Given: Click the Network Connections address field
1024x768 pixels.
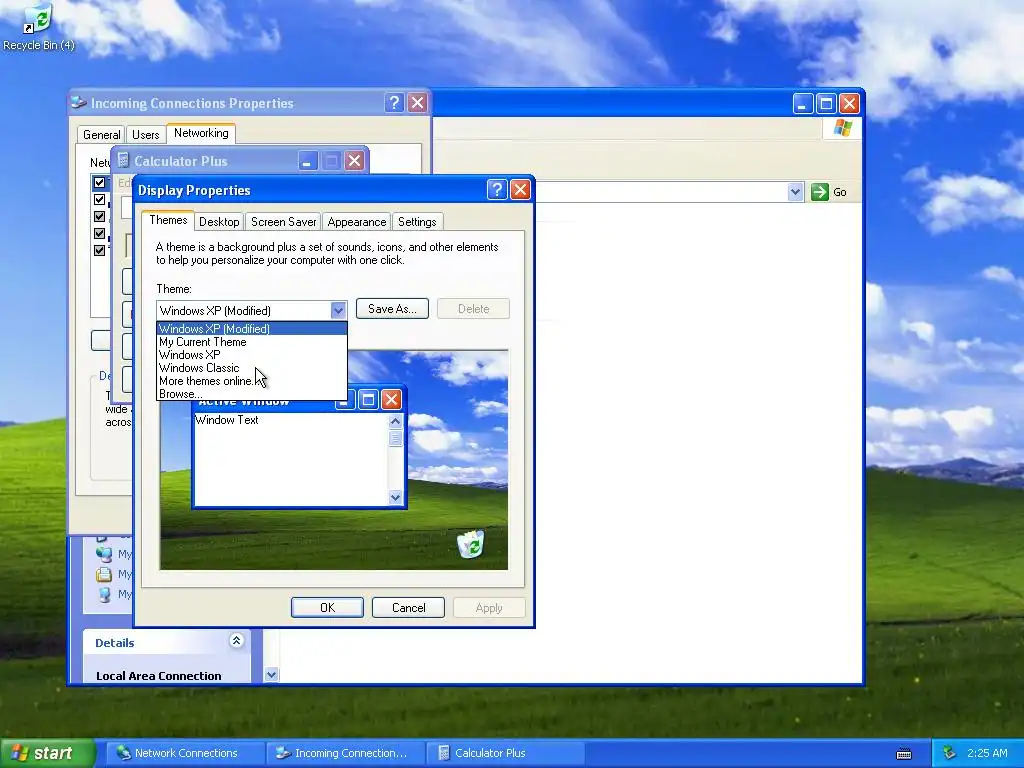Looking at the screenshot, I should [x=662, y=192].
